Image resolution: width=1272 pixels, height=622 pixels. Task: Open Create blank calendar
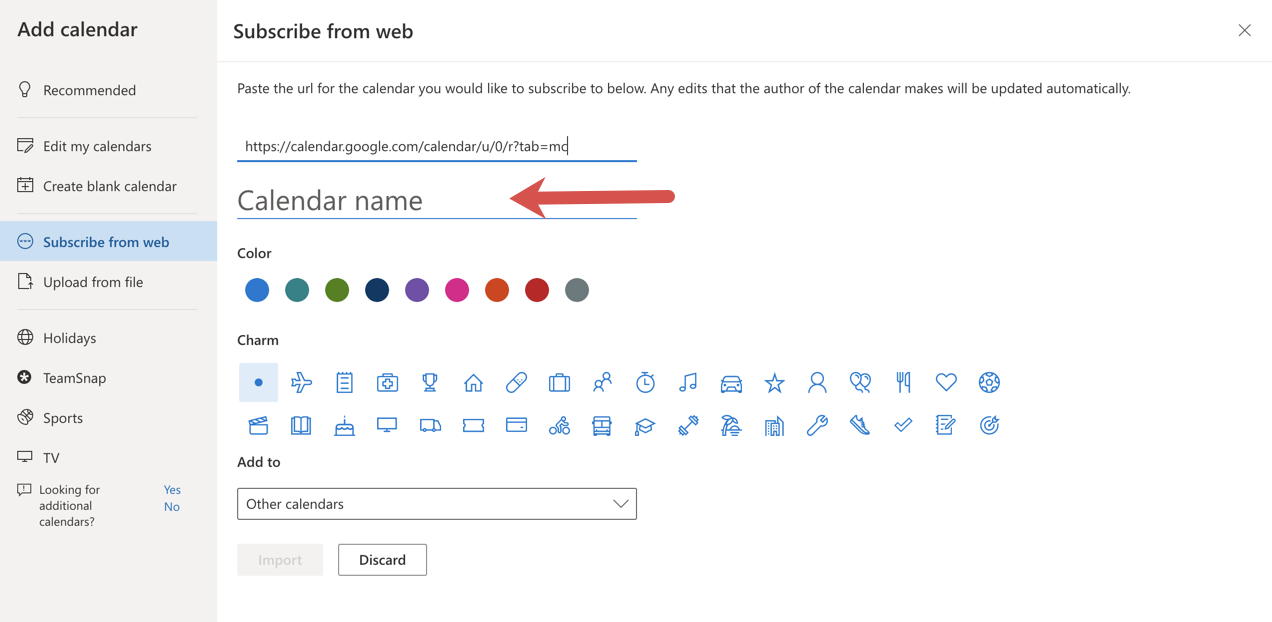108,186
